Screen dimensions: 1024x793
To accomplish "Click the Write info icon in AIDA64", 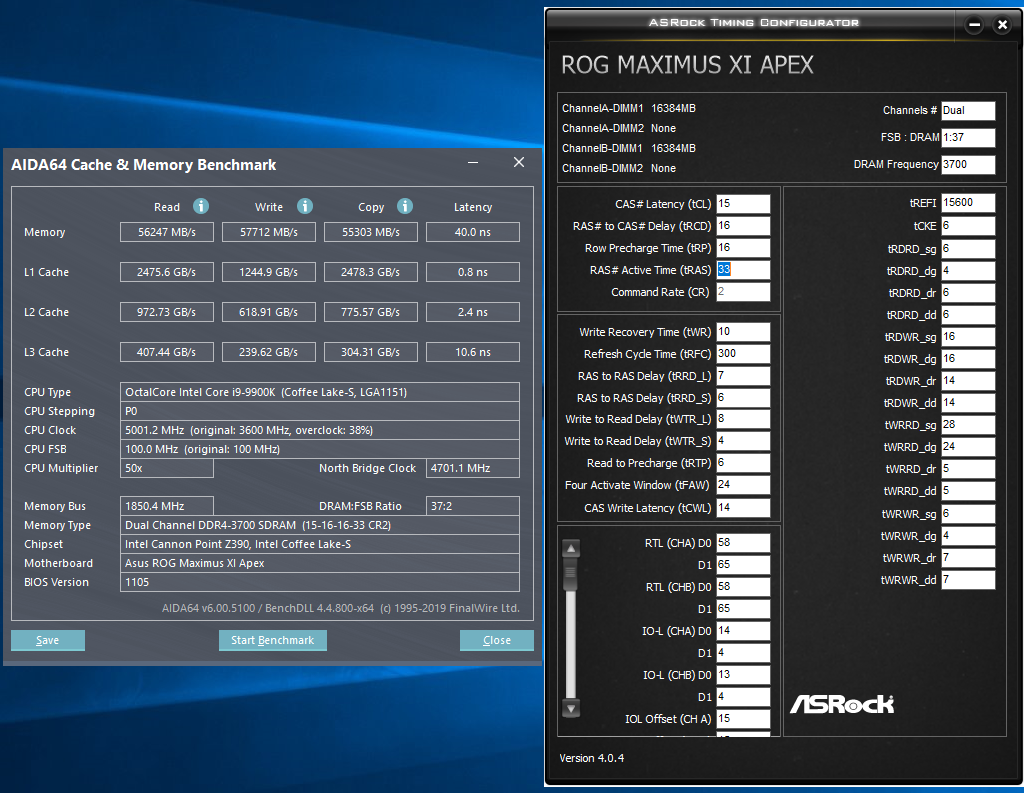I will coord(304,206).
